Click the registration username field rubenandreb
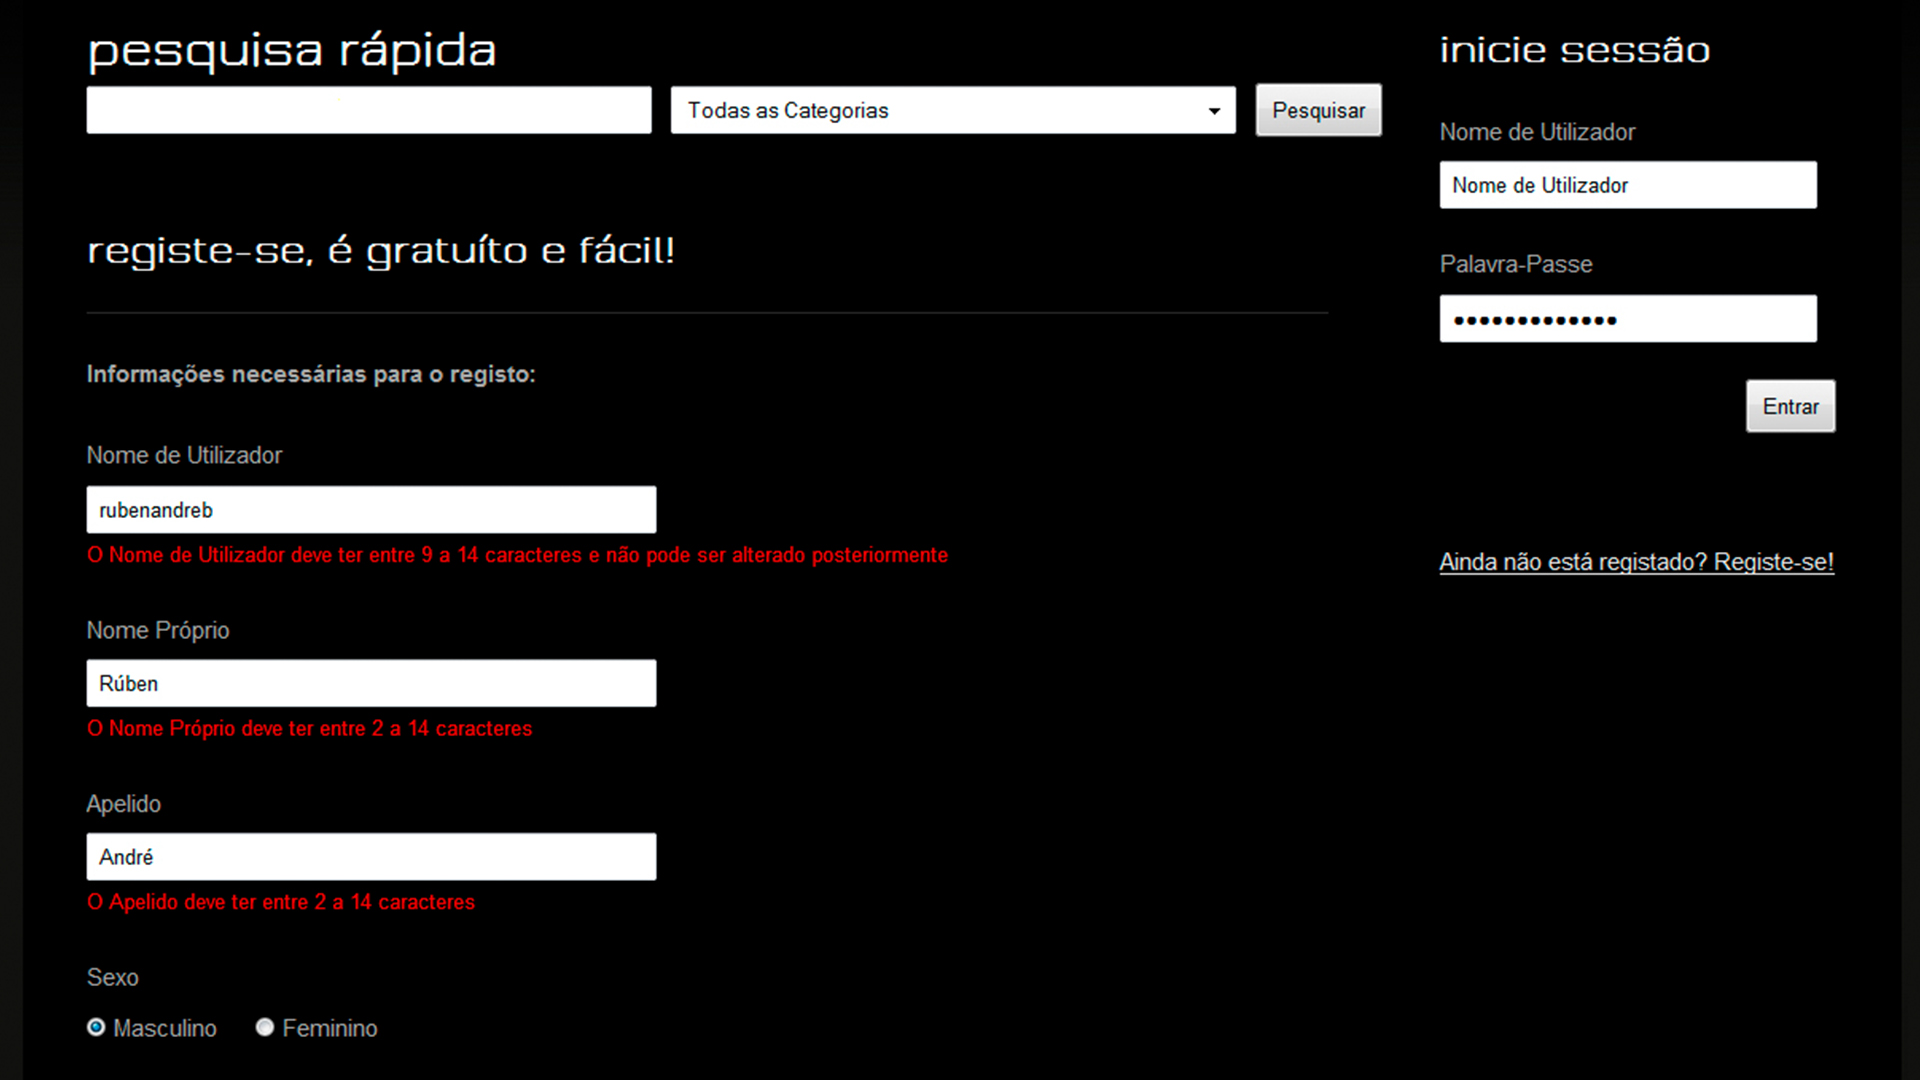This screenshot has width=1920, height=1080. (371, 510)
